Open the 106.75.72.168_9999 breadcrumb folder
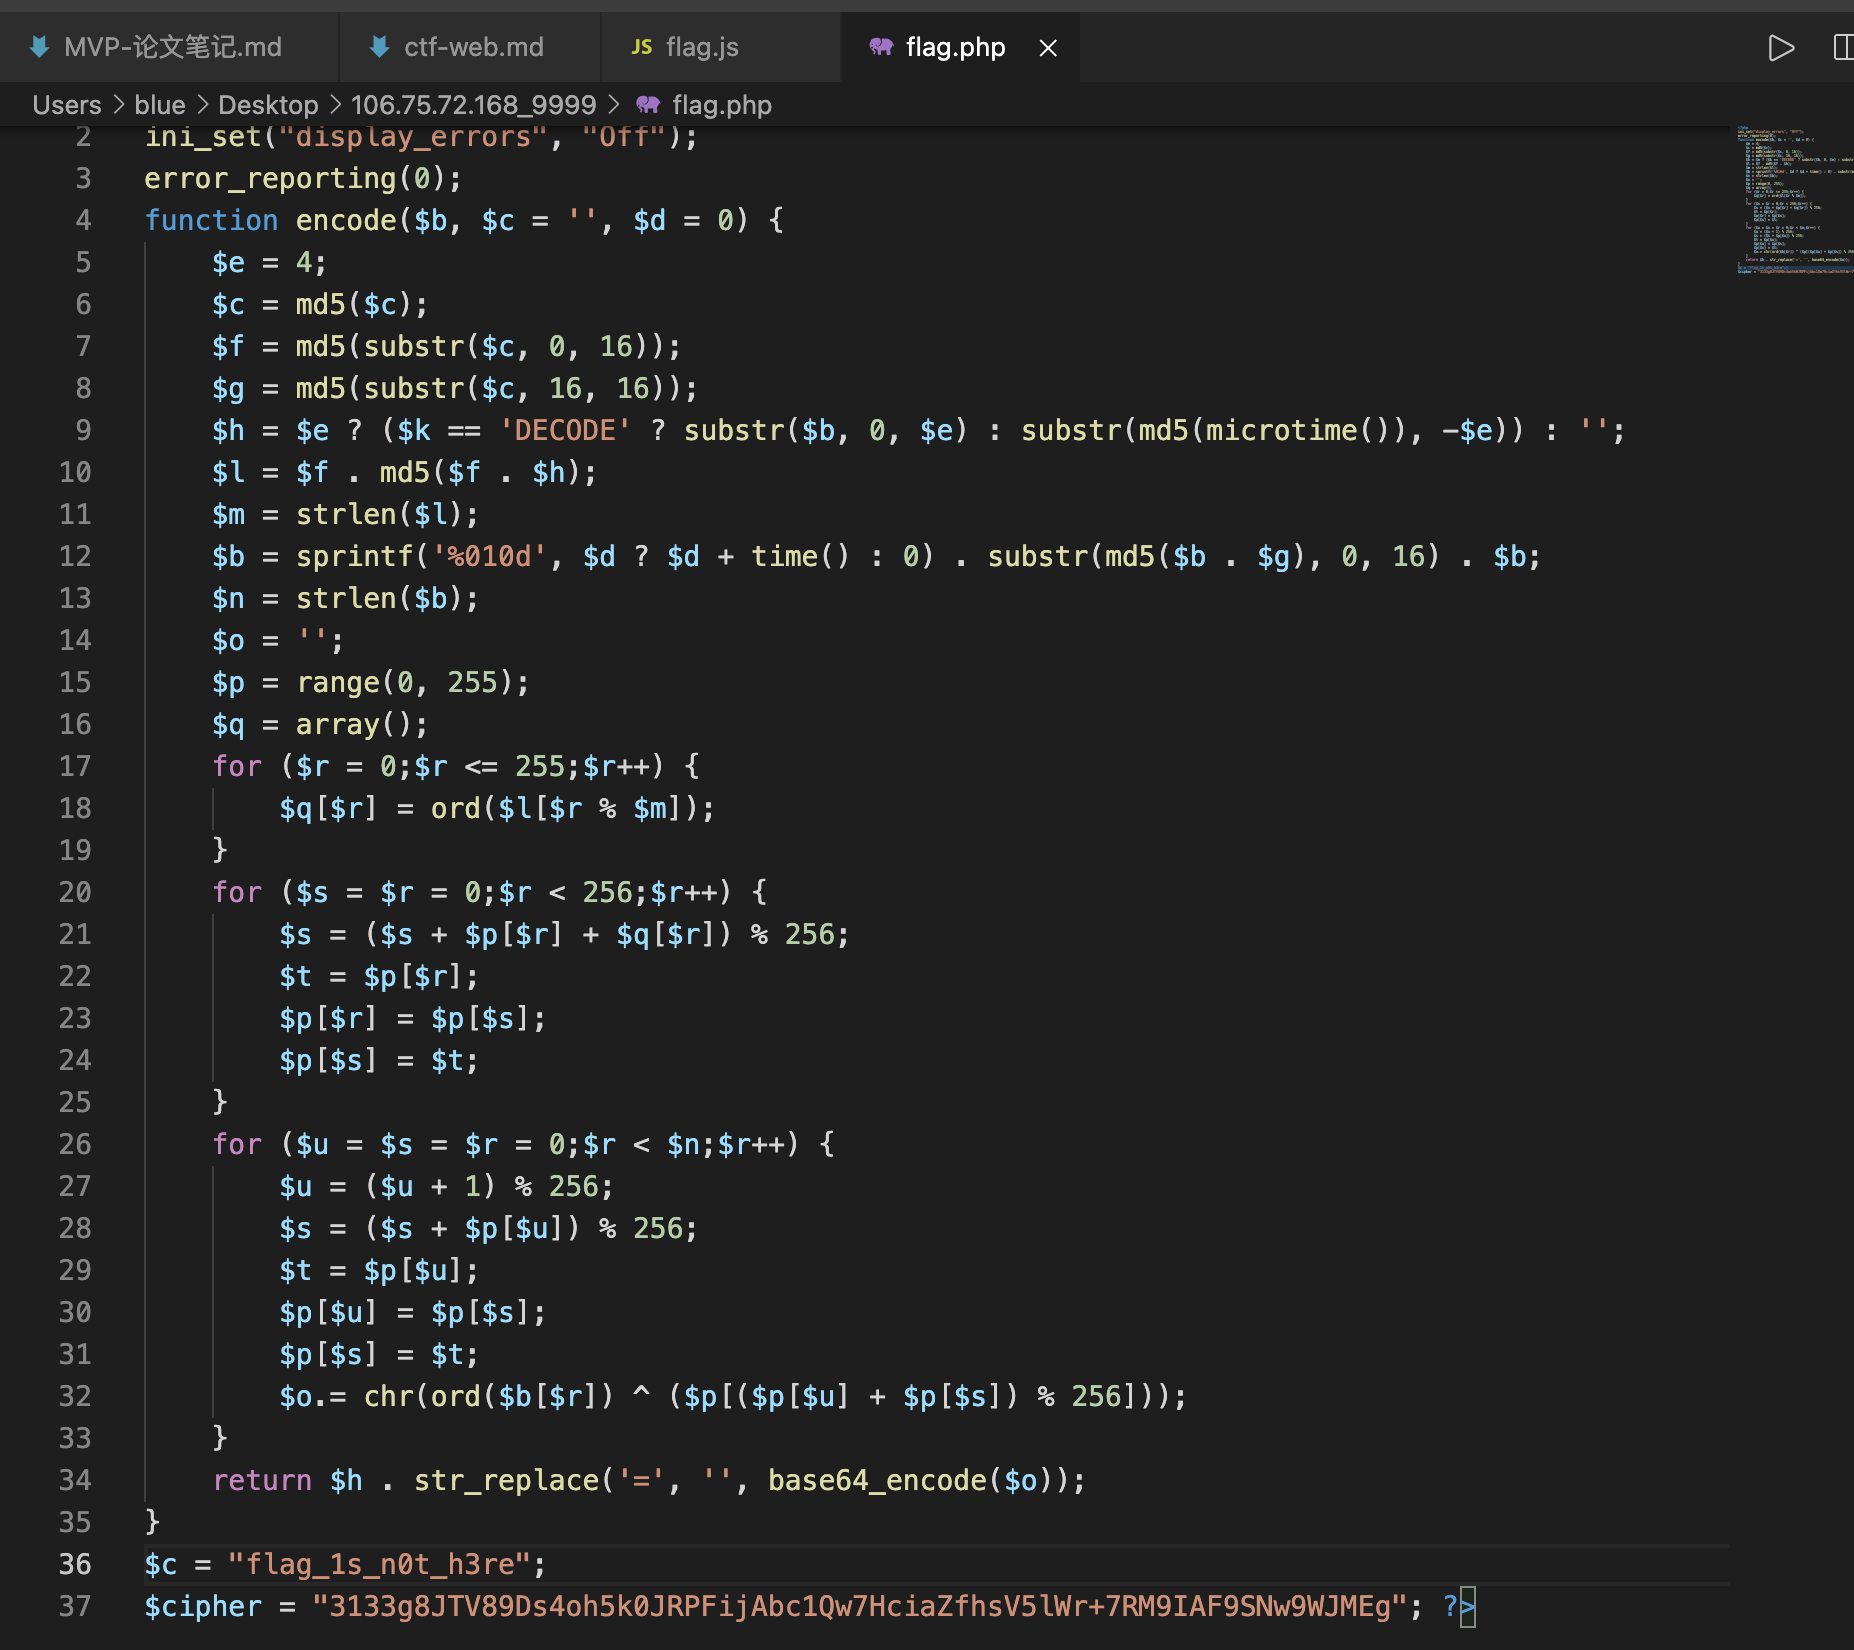 click(x=473, y=105)
